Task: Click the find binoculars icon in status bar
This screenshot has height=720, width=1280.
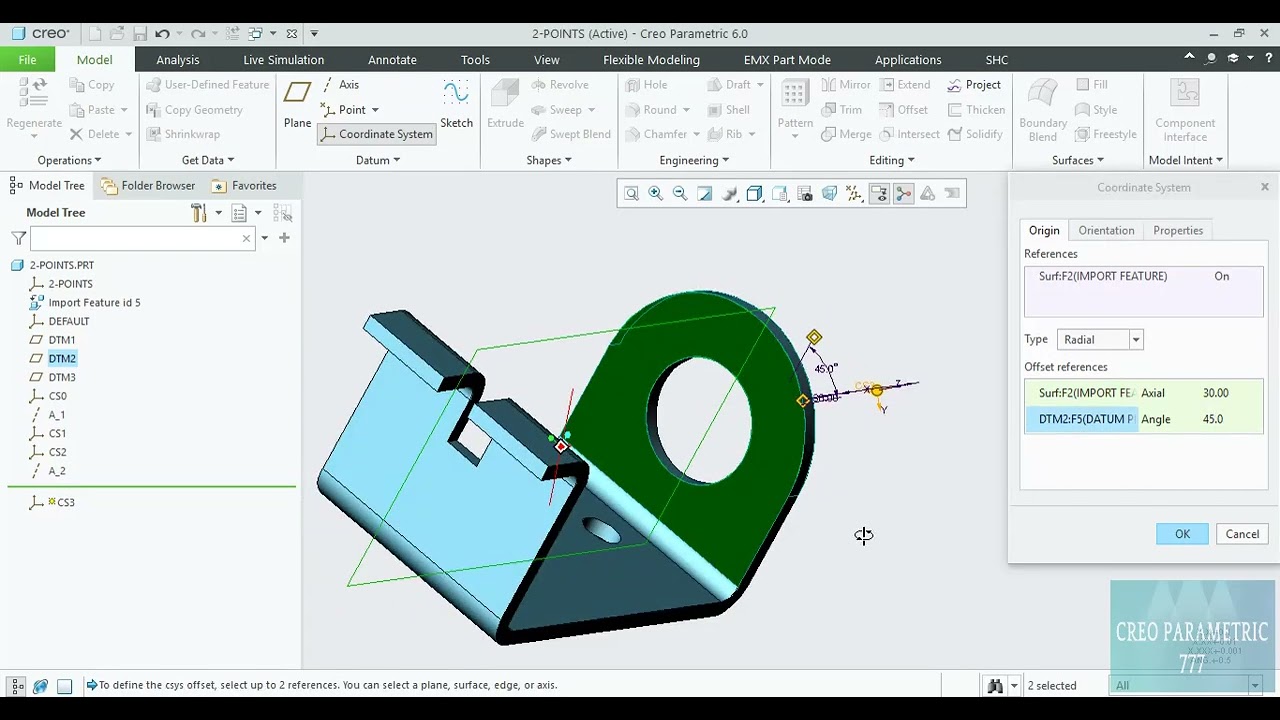Action: (995, 686)
